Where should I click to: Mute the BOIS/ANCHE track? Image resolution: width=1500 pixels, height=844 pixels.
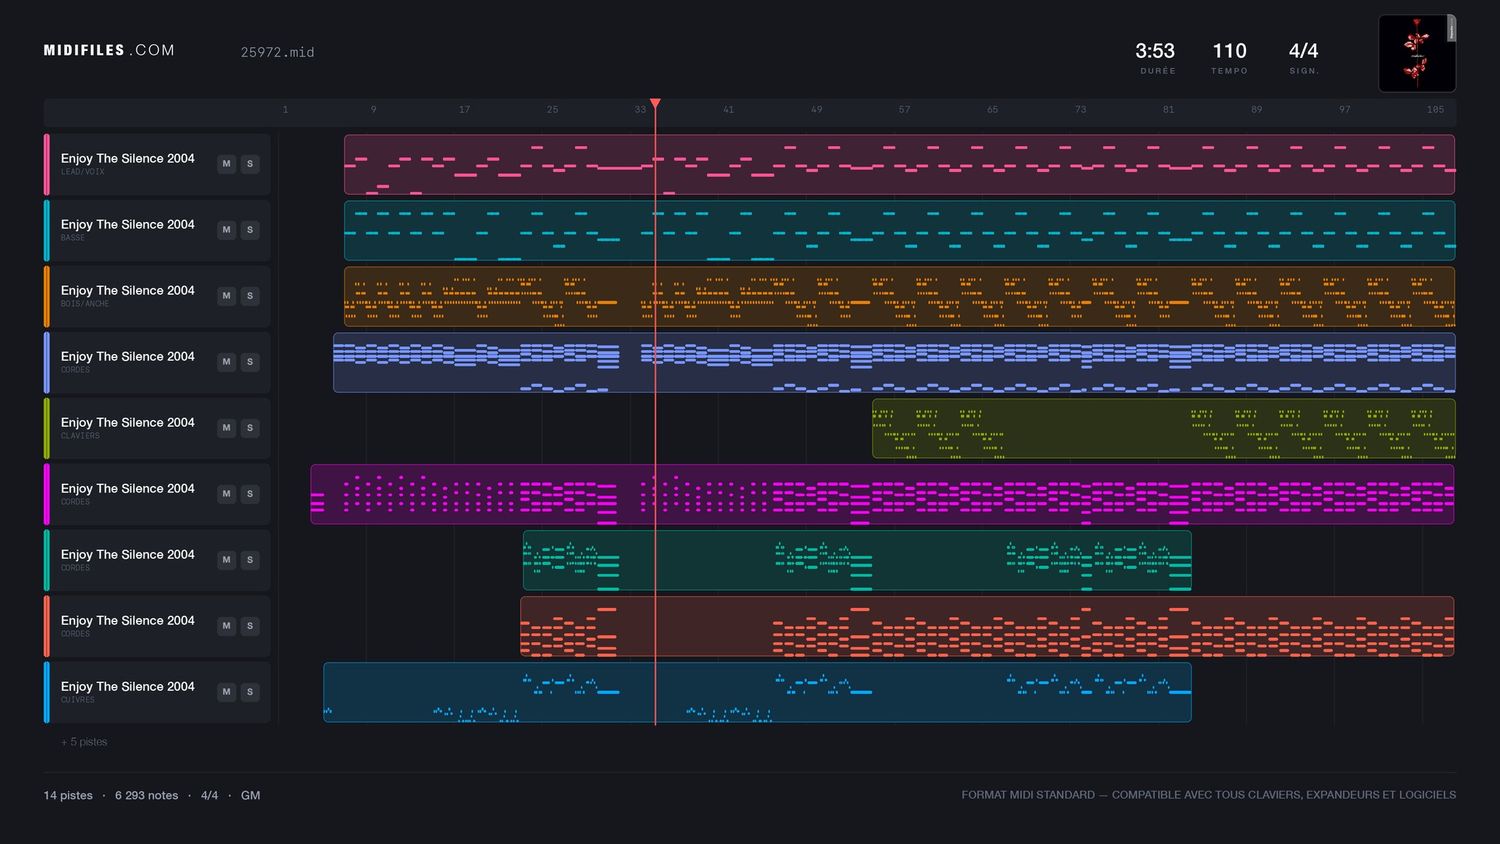pos(226,296)
